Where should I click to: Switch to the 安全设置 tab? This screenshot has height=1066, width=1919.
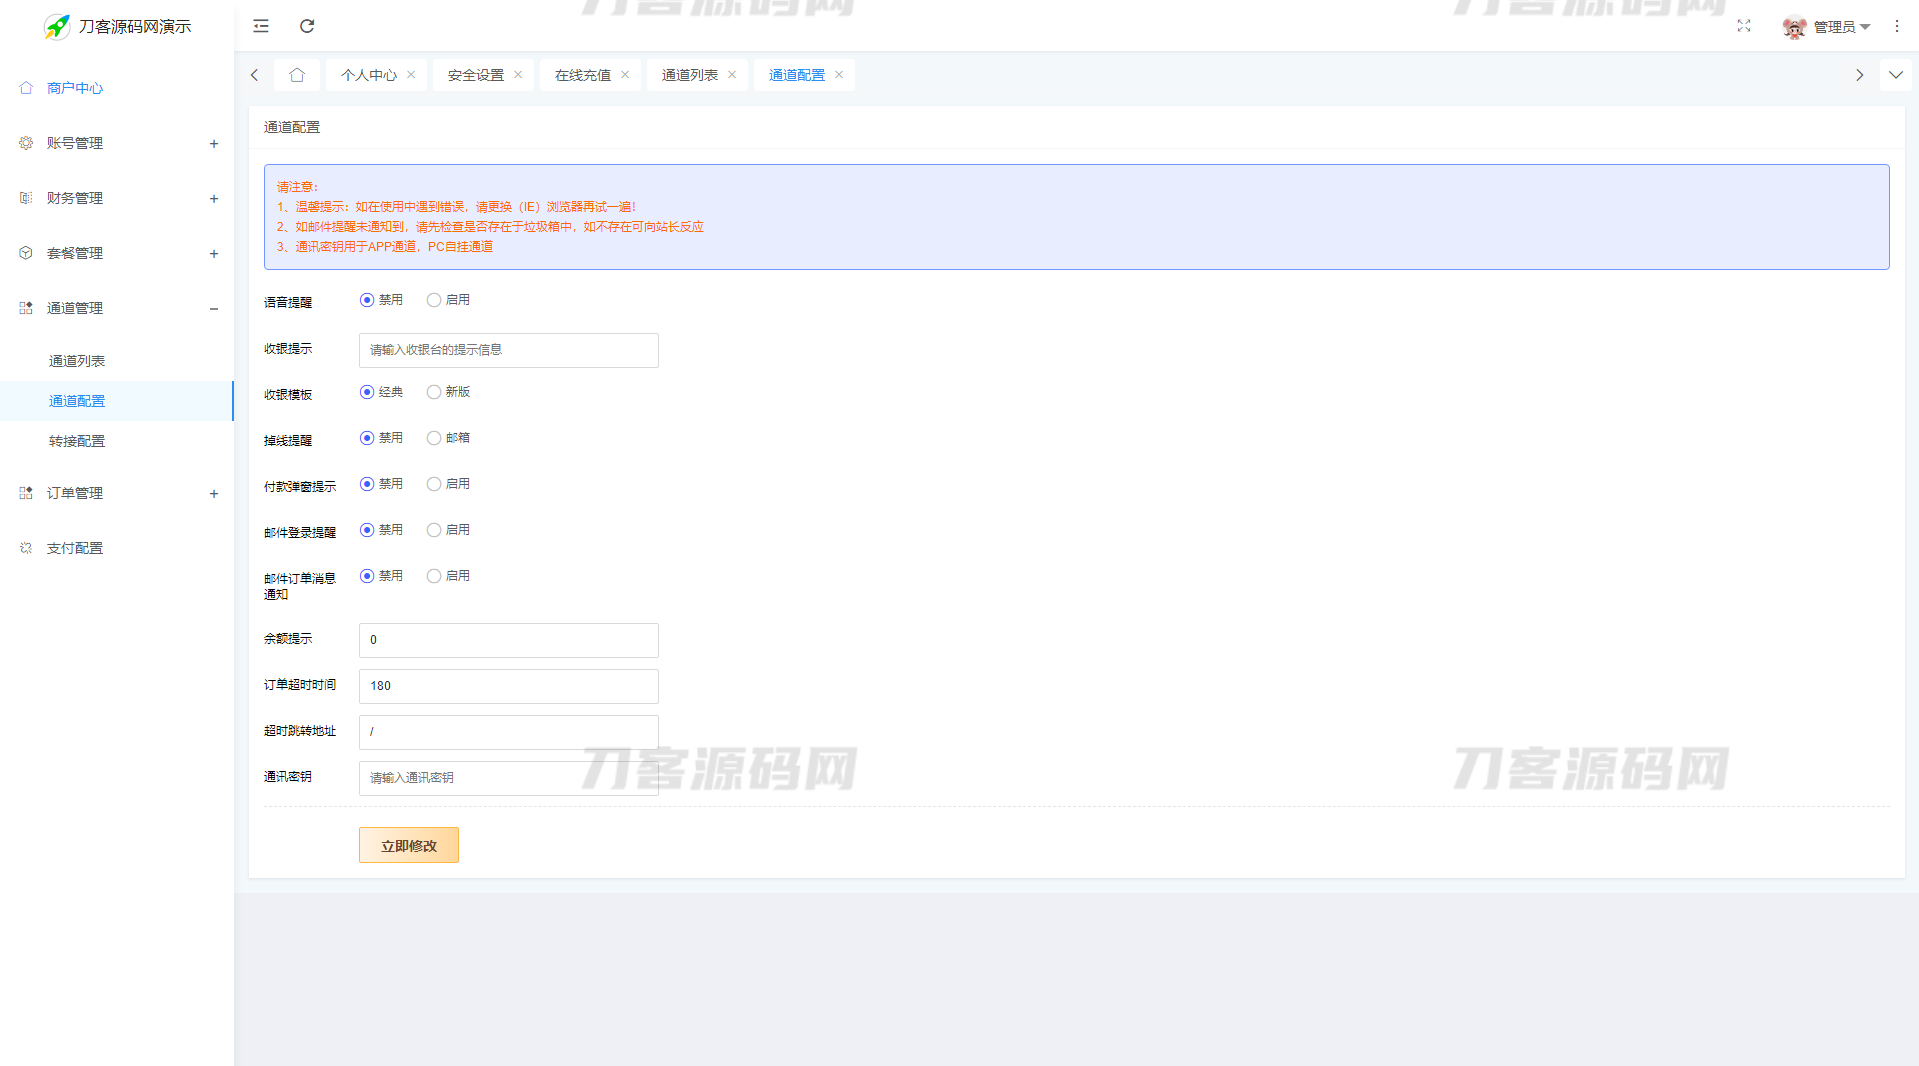(476, 75)
